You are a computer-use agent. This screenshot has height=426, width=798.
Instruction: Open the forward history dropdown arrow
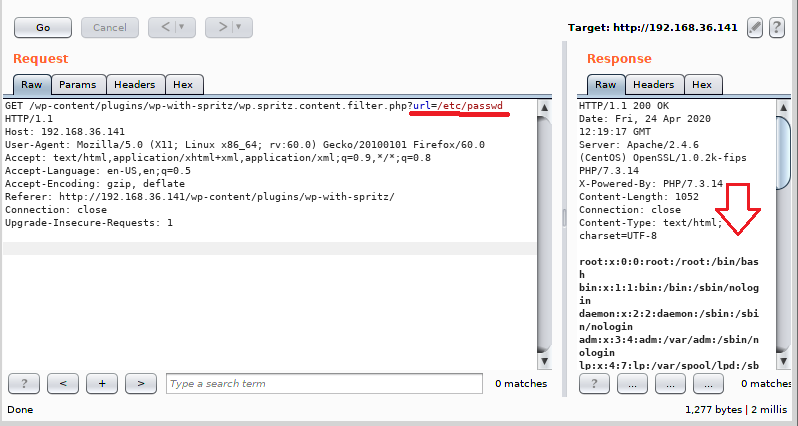pyautogui.click(x=239, y=27)
